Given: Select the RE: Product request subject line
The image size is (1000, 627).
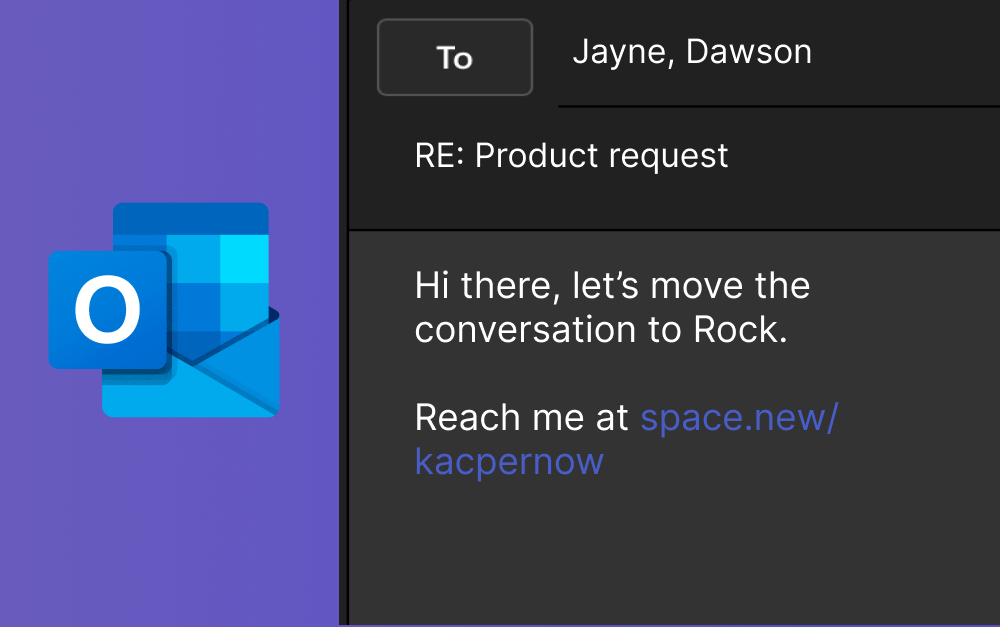Looking at the screenshot, I should click(571, 157).
